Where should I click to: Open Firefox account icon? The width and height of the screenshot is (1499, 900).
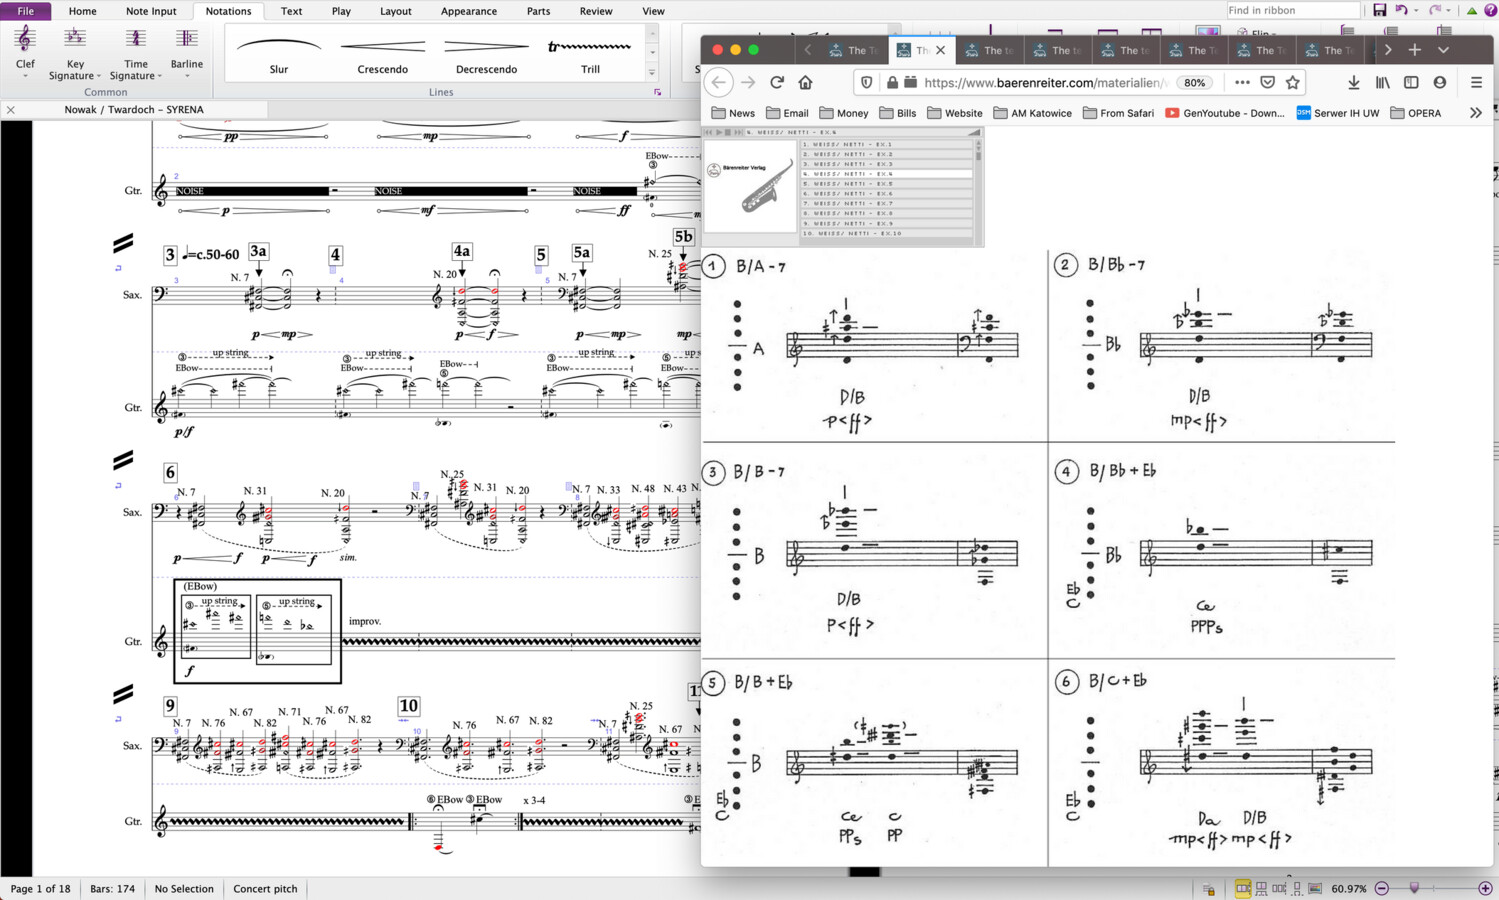tap(1440, 82)
